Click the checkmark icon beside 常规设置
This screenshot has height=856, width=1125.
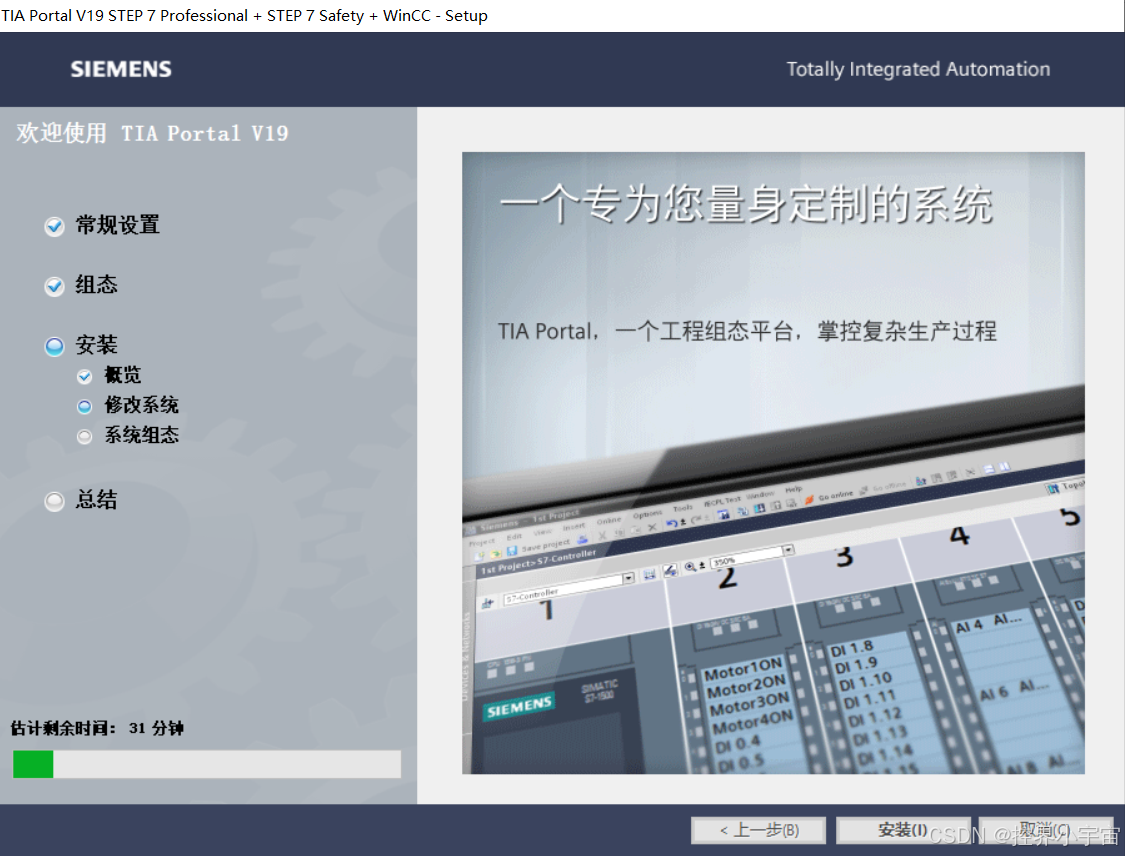point(55,227)
